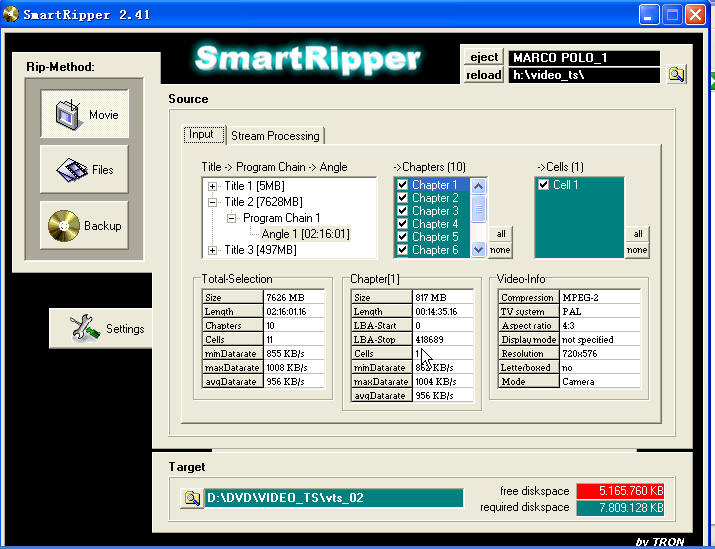Close the SmartRipper window

coord(695,15)
